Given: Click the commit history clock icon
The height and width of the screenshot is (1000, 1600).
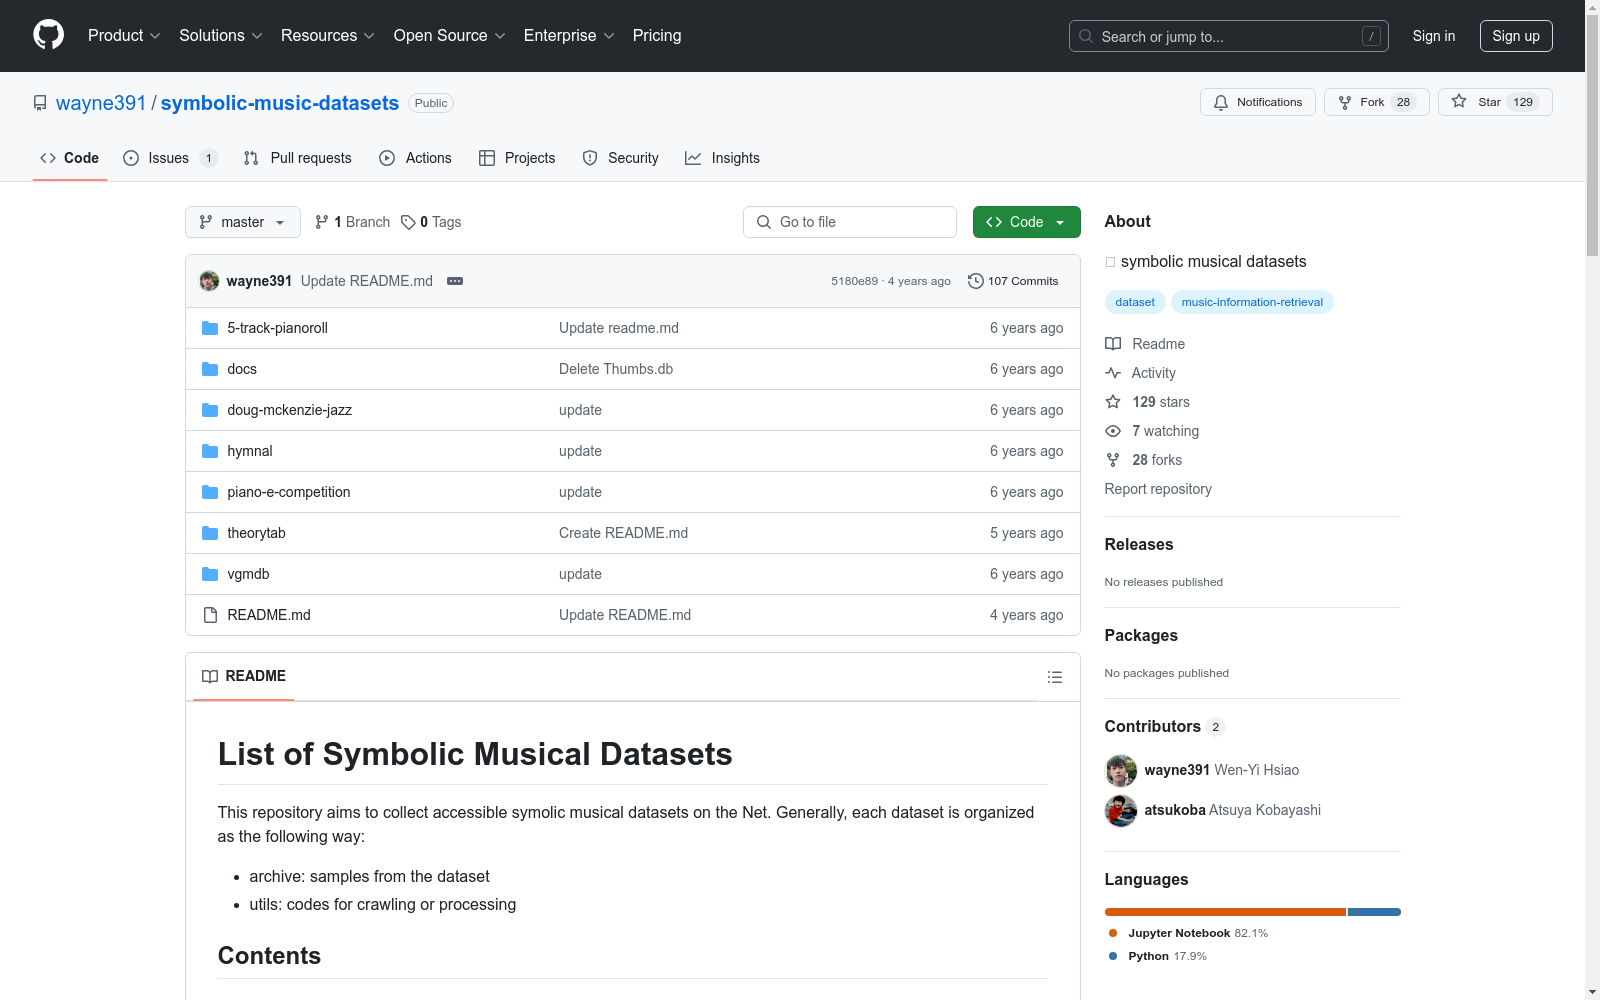Looking at the screenshot, I should pos(976,281).
